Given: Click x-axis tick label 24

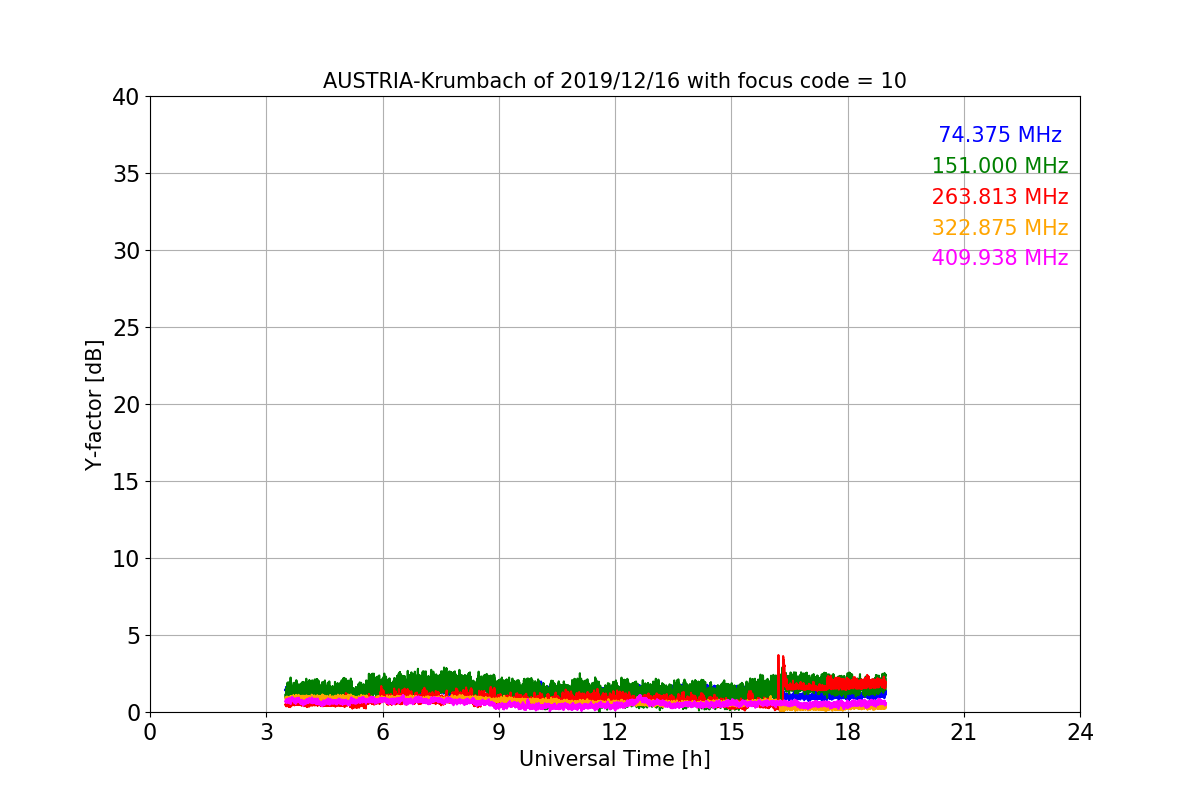Looking at the screenshot, I should 1080,732.
